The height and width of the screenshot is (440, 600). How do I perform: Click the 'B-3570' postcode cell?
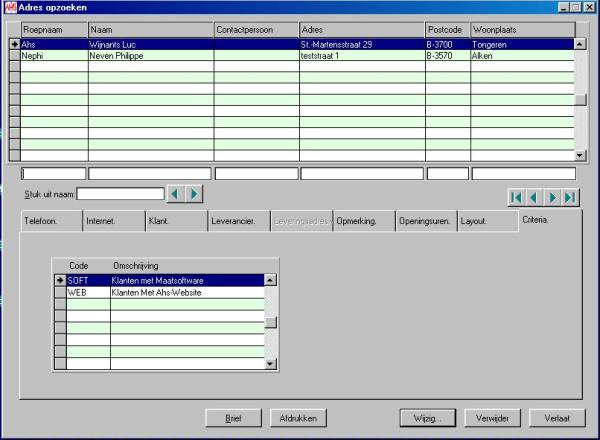point(448,55)
